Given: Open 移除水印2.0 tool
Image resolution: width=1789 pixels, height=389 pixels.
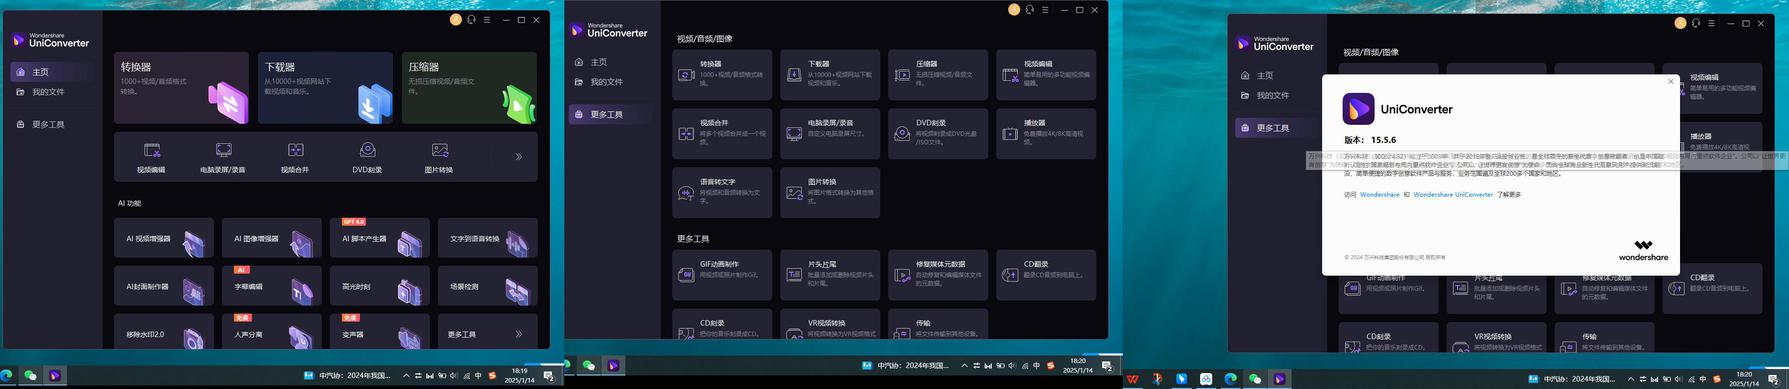Looking at the screenshot, I should click(164, 332).
